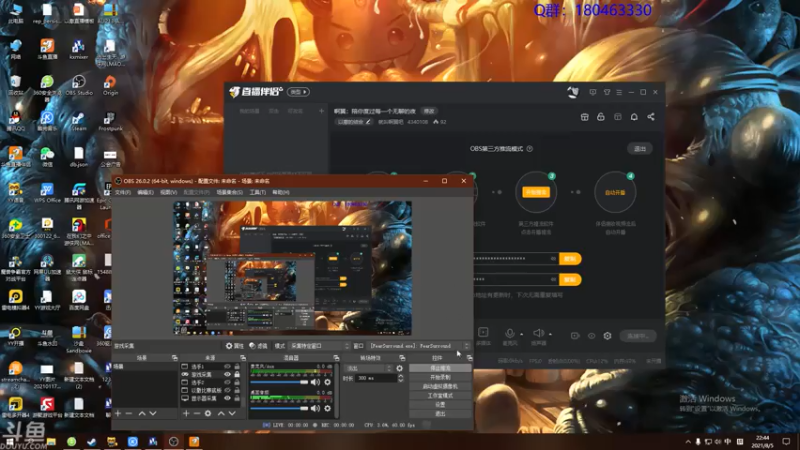The image size is (800, 450).
Task: Open the View menu in OBS
Action: pos(168,192)
